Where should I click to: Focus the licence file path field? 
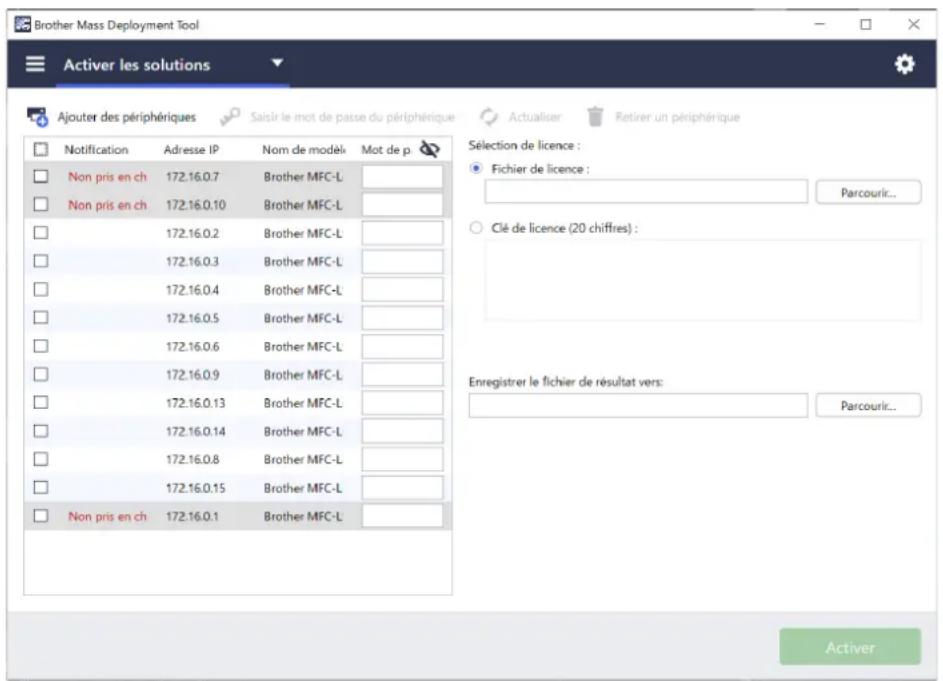coord(646,192)
